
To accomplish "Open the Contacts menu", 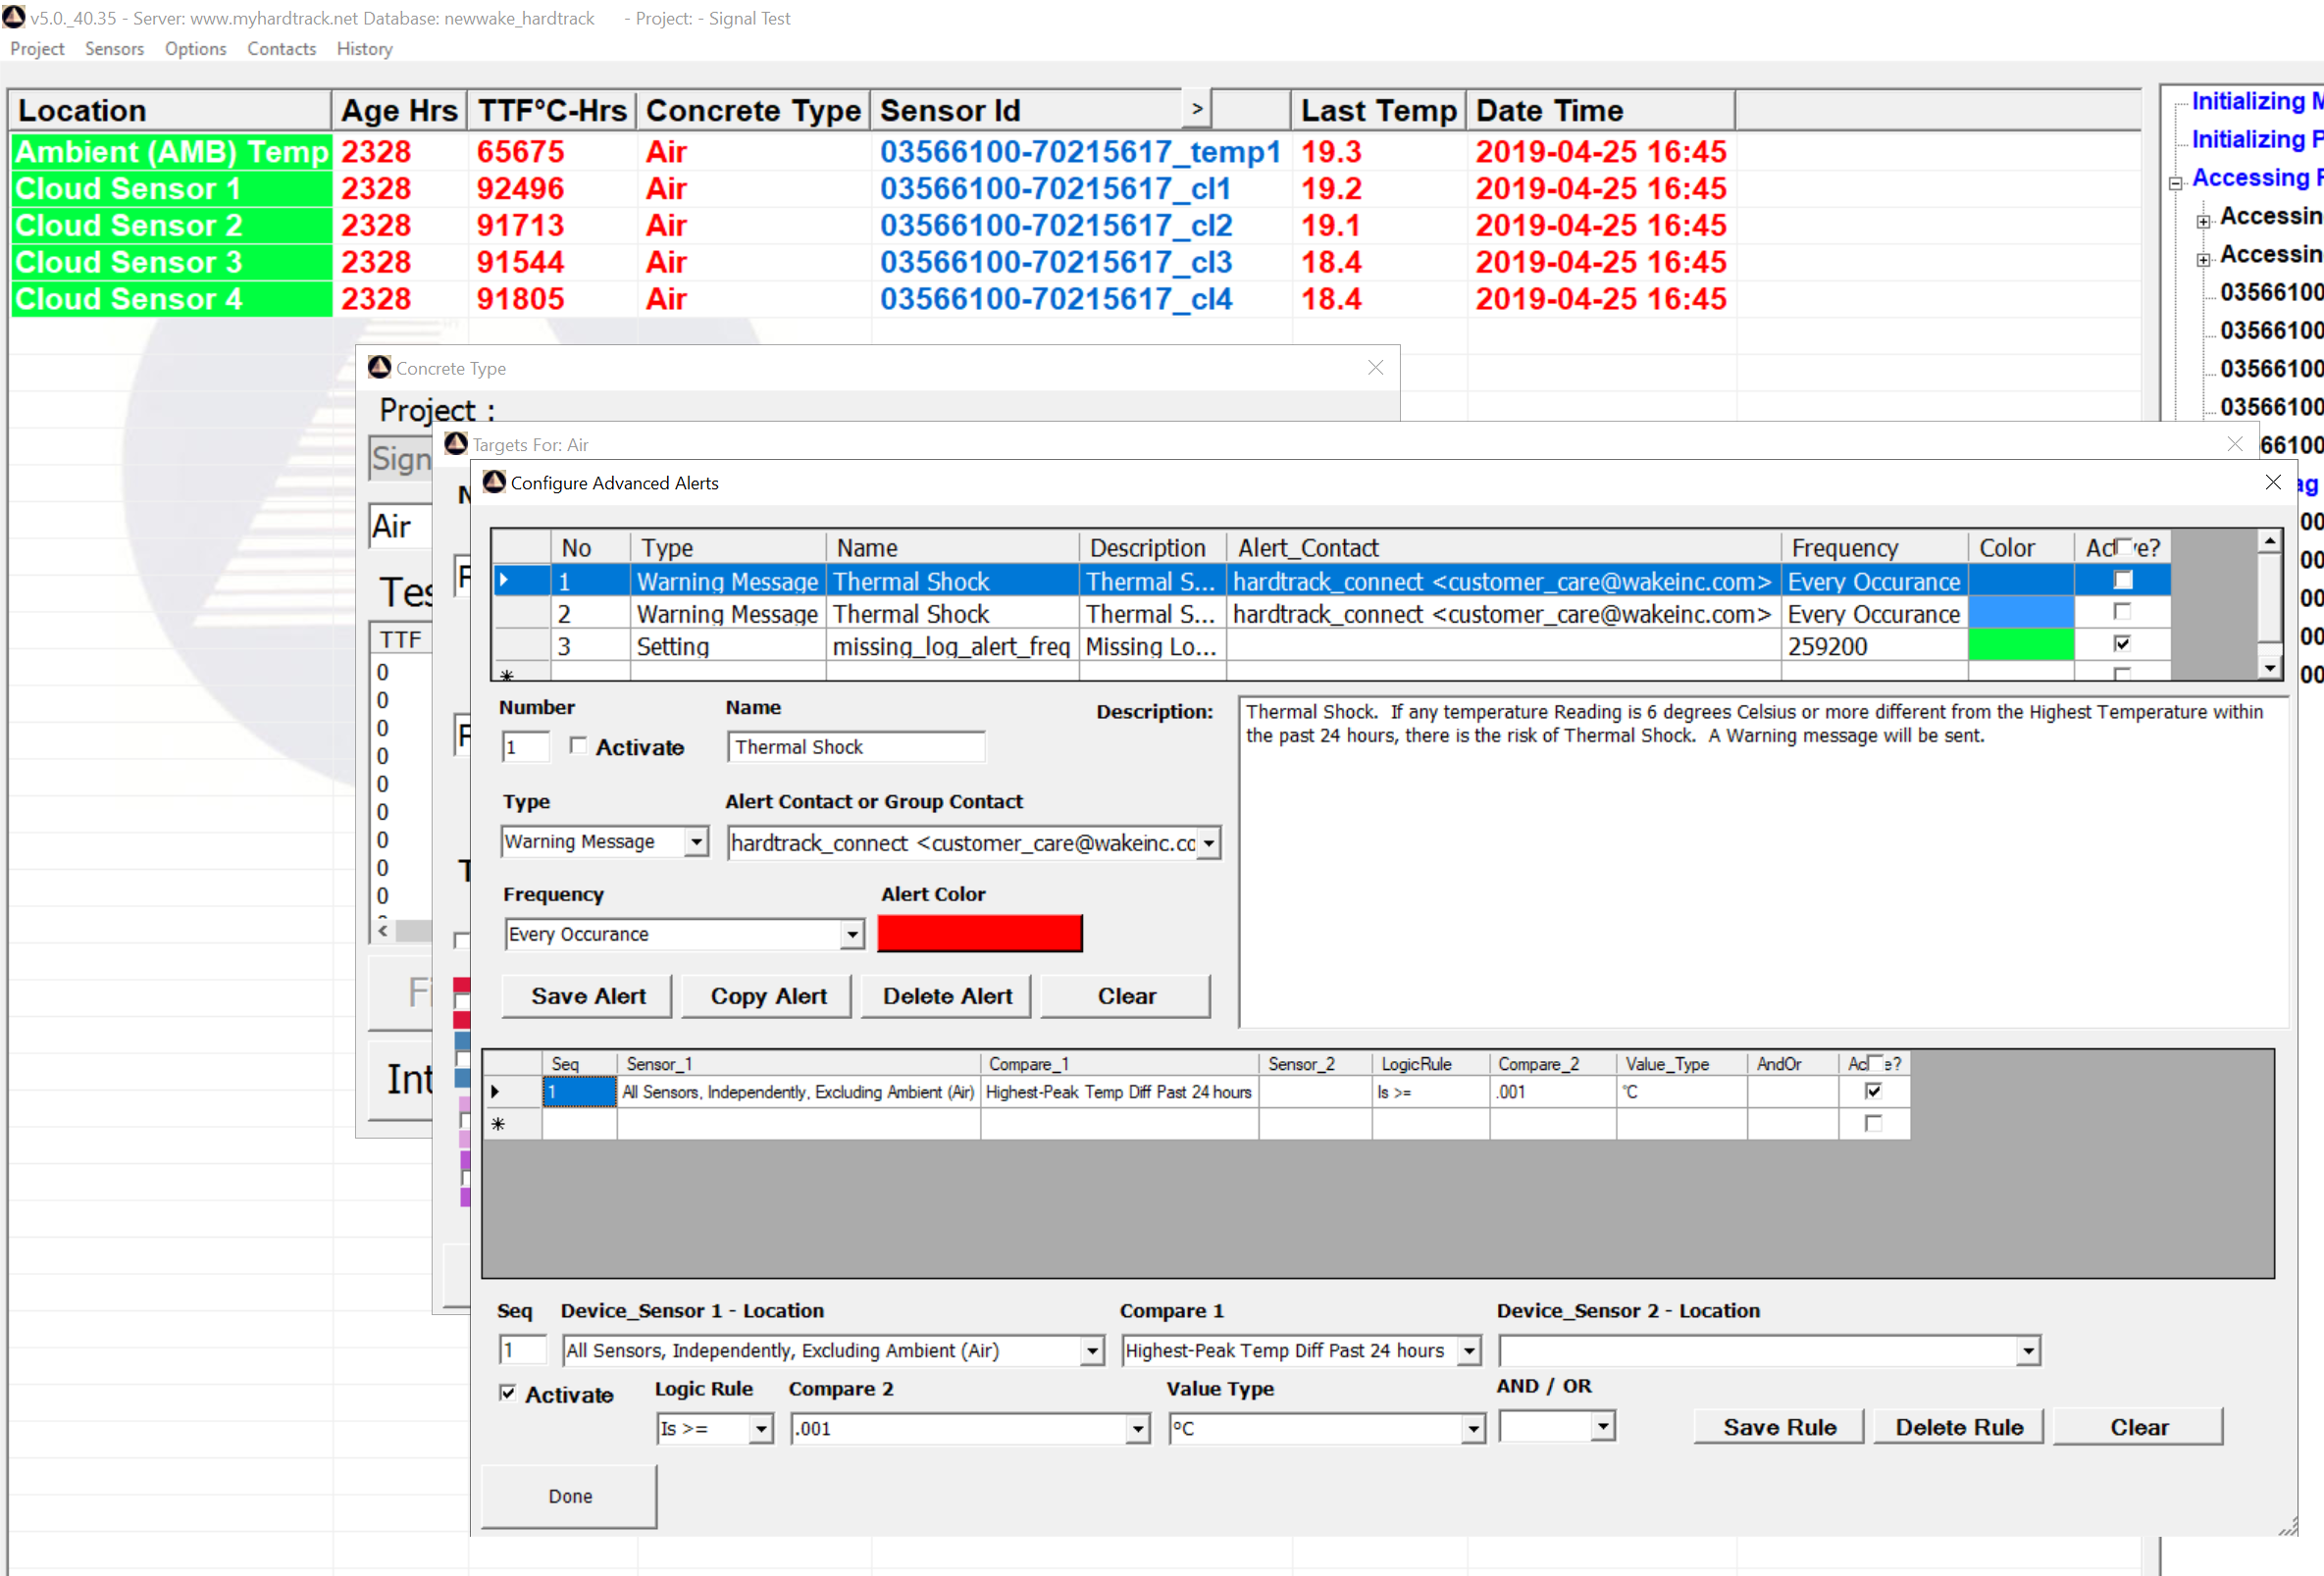I will tap(281, 48).
